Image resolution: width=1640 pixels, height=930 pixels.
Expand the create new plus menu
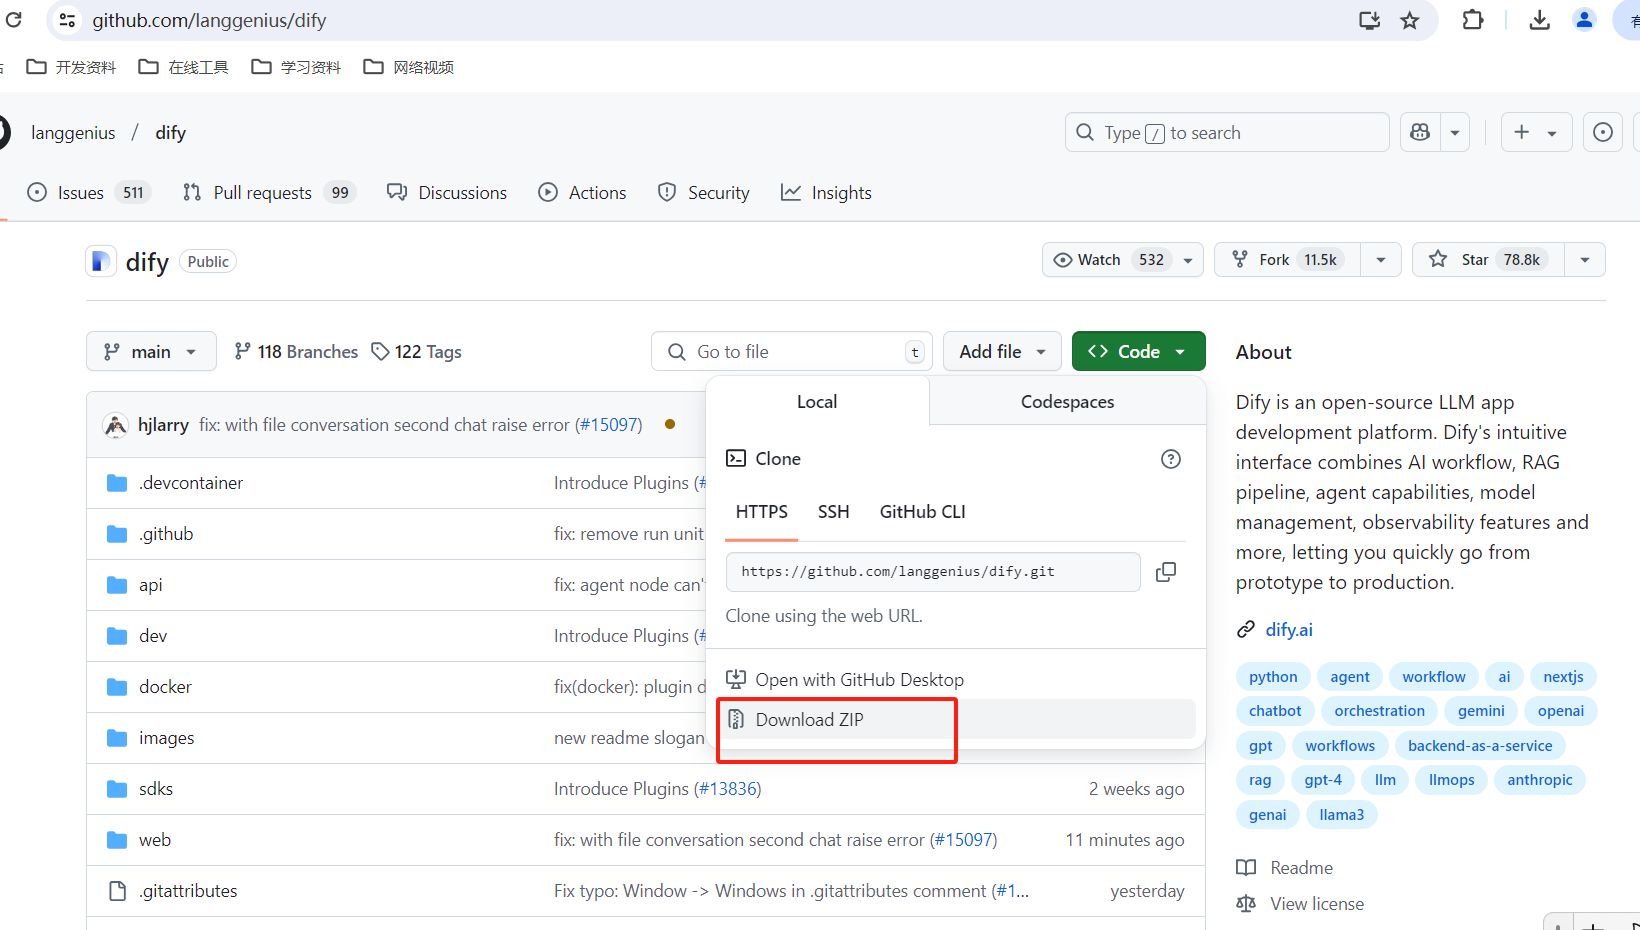(x=1536, y=132)
